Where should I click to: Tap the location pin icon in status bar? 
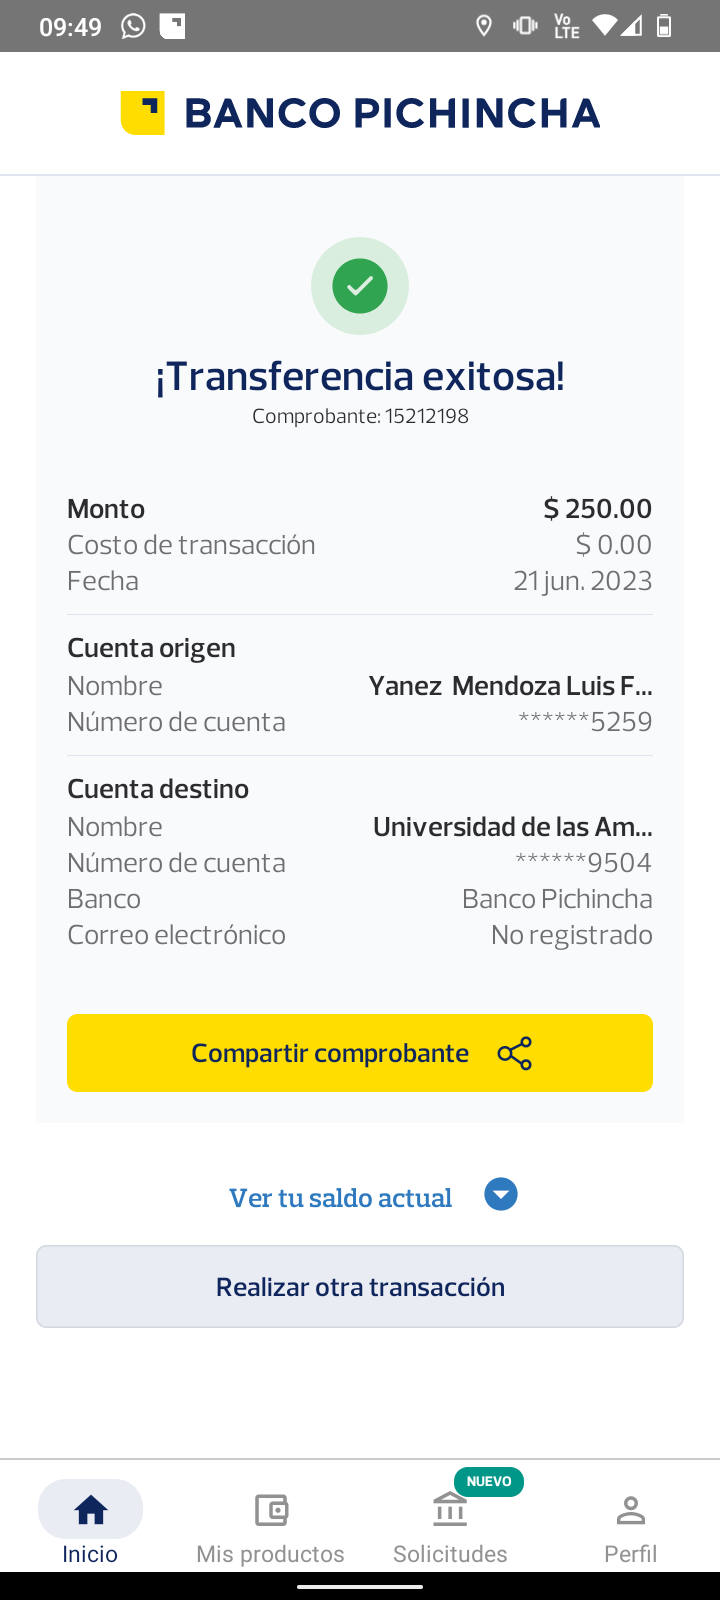[x=484, y=26]
